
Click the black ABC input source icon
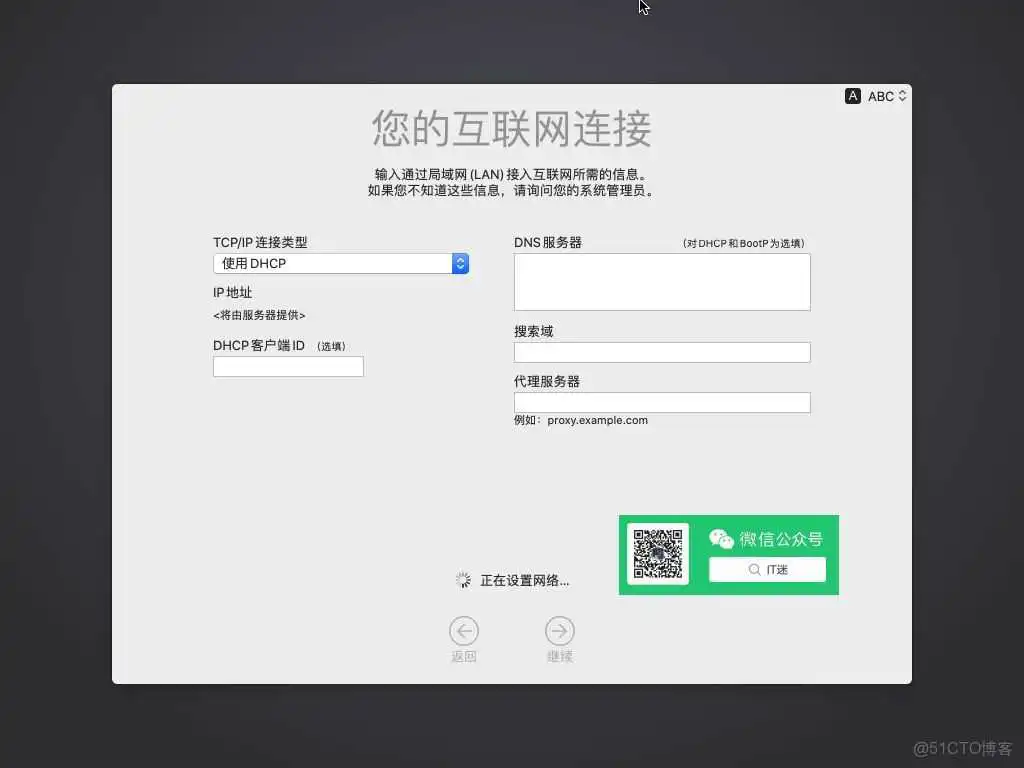852,95
